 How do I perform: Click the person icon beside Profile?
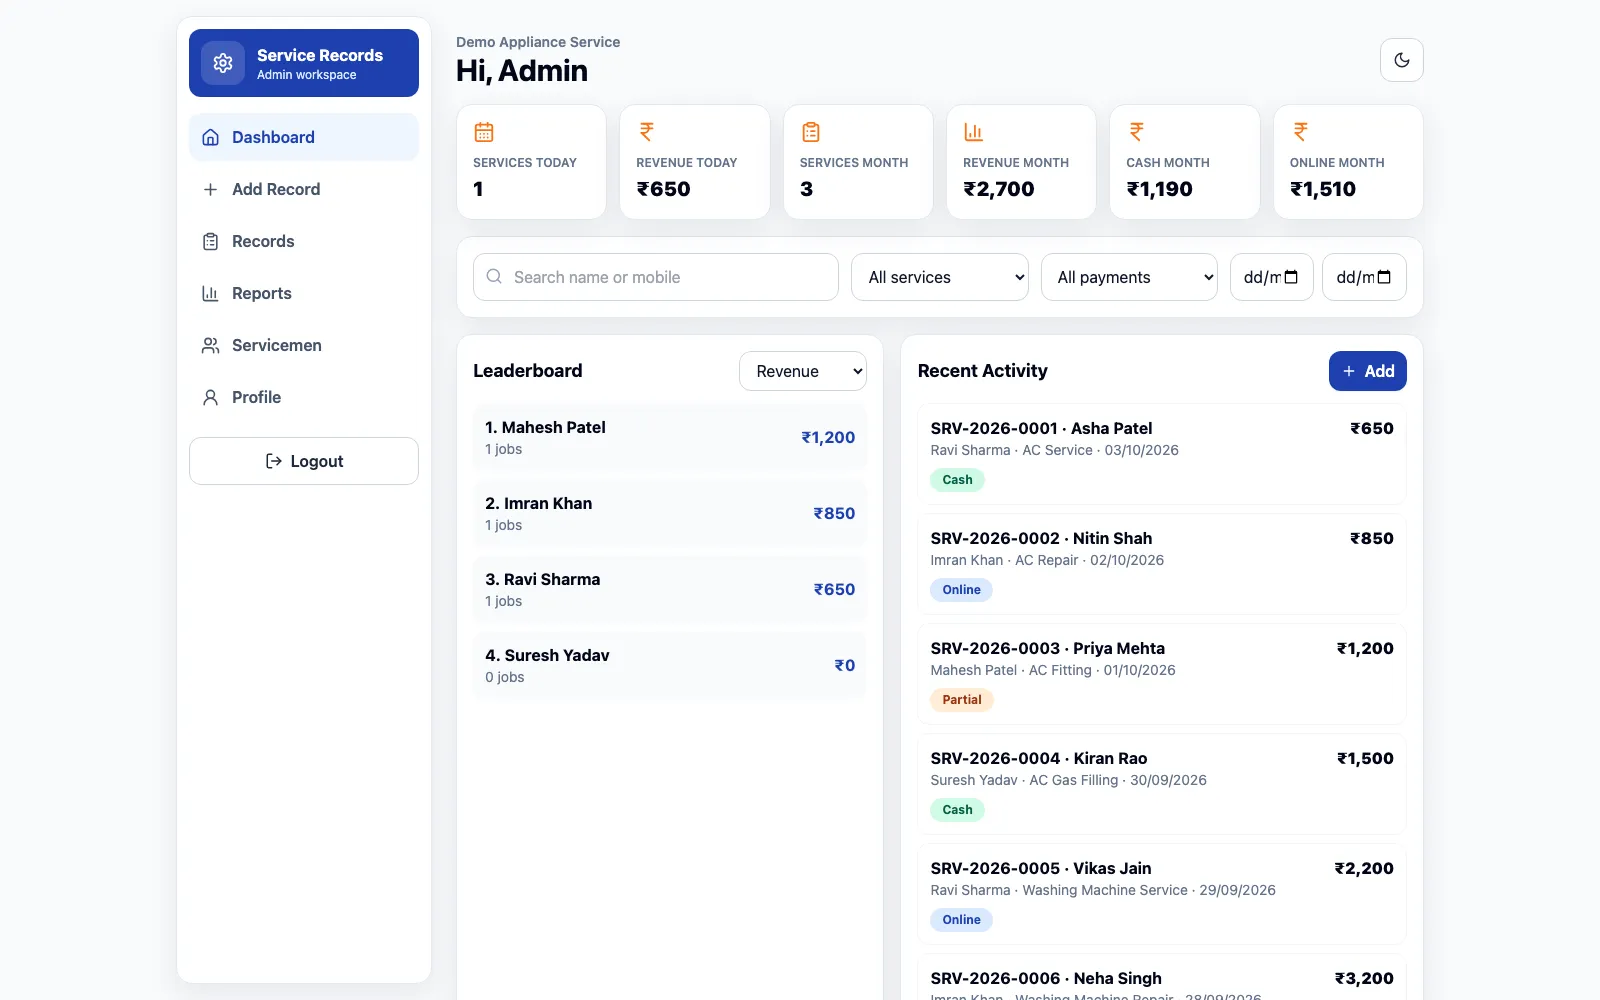pyautogui.click(x=210, y=397)
